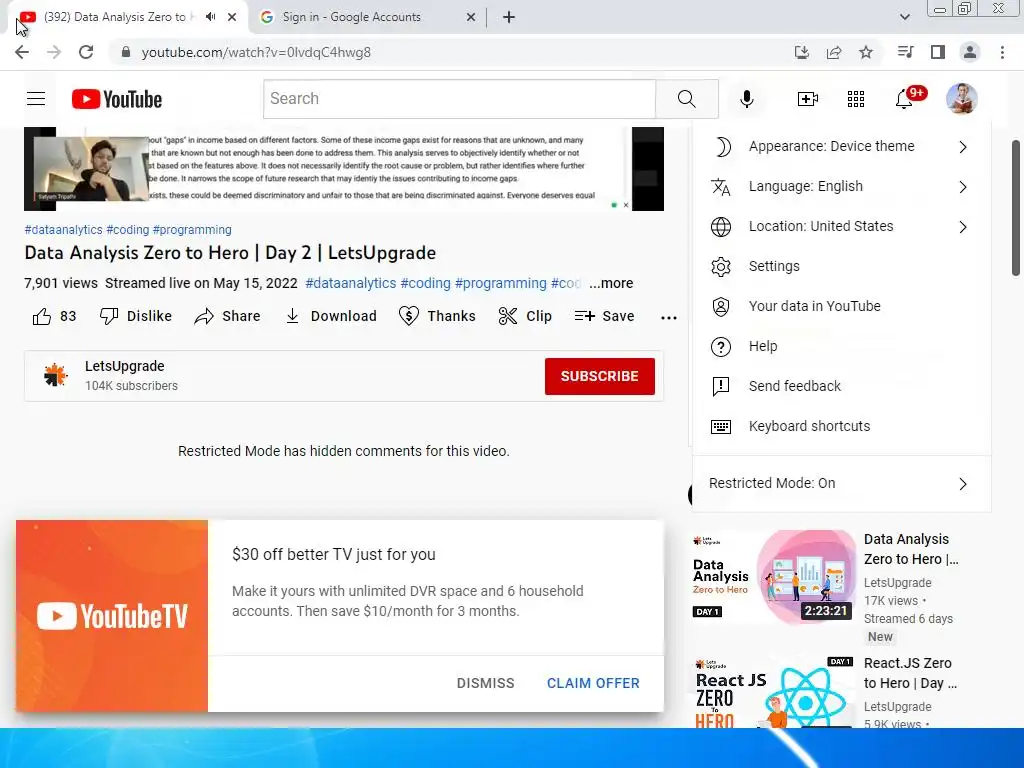The height and width of the screenshot is (768, 1024).
Task: Start voice search with the microphone icon
Action: click(746, 99)
